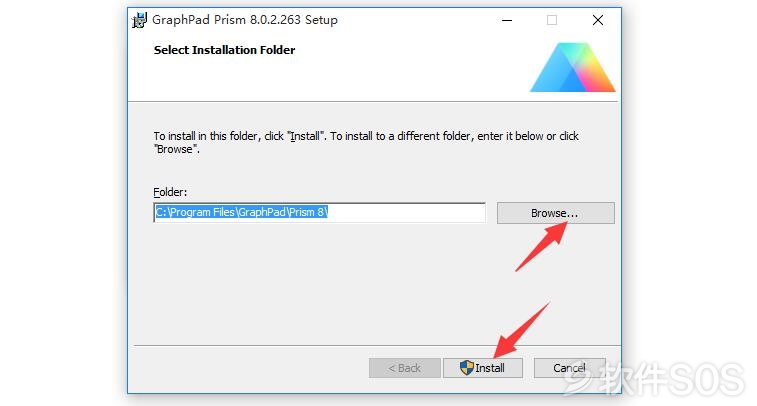
Task: Open the Browse... folder chooser
Action: 556,213
